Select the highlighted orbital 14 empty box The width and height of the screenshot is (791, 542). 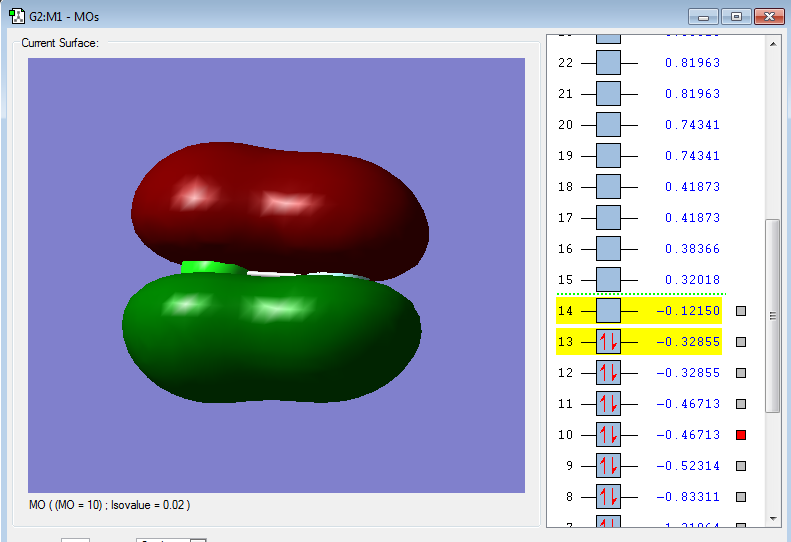[608, 311]
